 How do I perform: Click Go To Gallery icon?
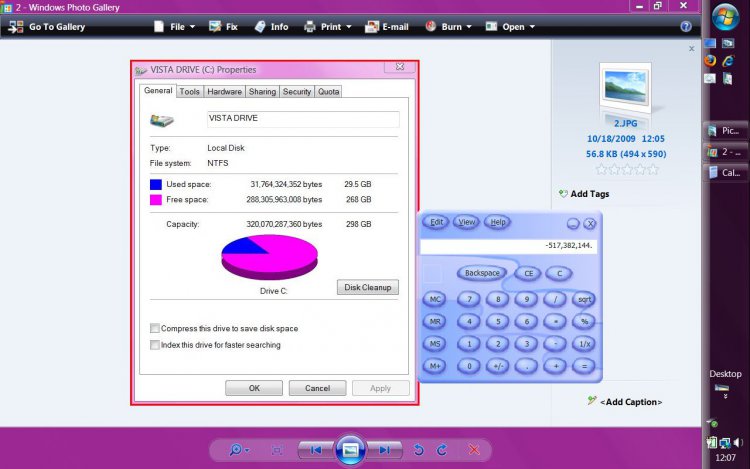pos(16,27)
